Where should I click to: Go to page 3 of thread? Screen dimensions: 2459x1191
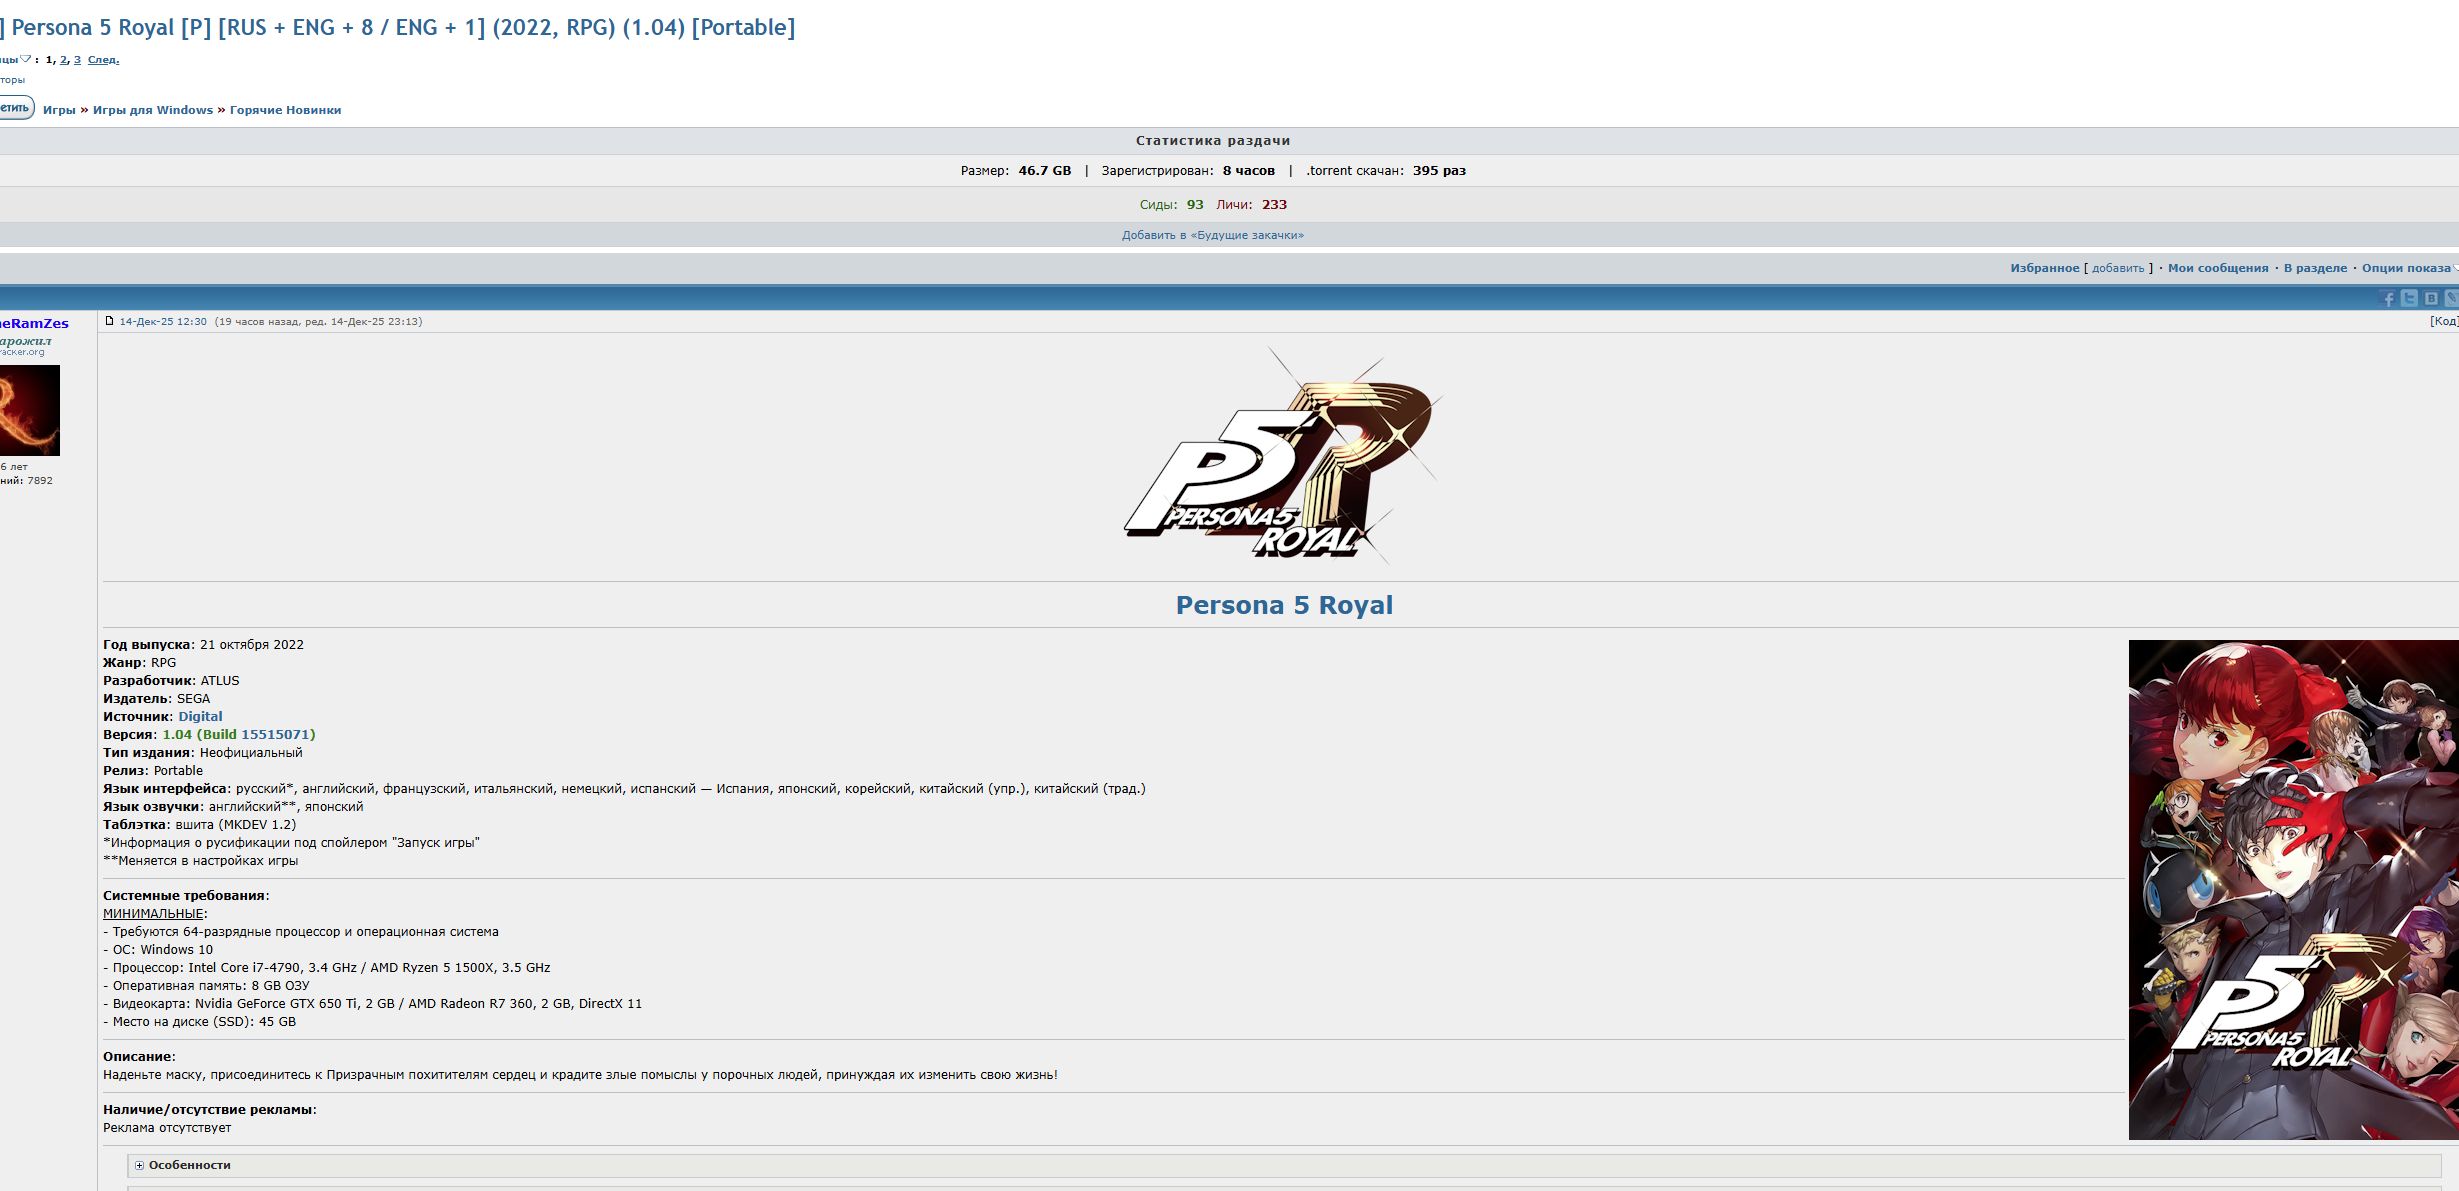77,60
